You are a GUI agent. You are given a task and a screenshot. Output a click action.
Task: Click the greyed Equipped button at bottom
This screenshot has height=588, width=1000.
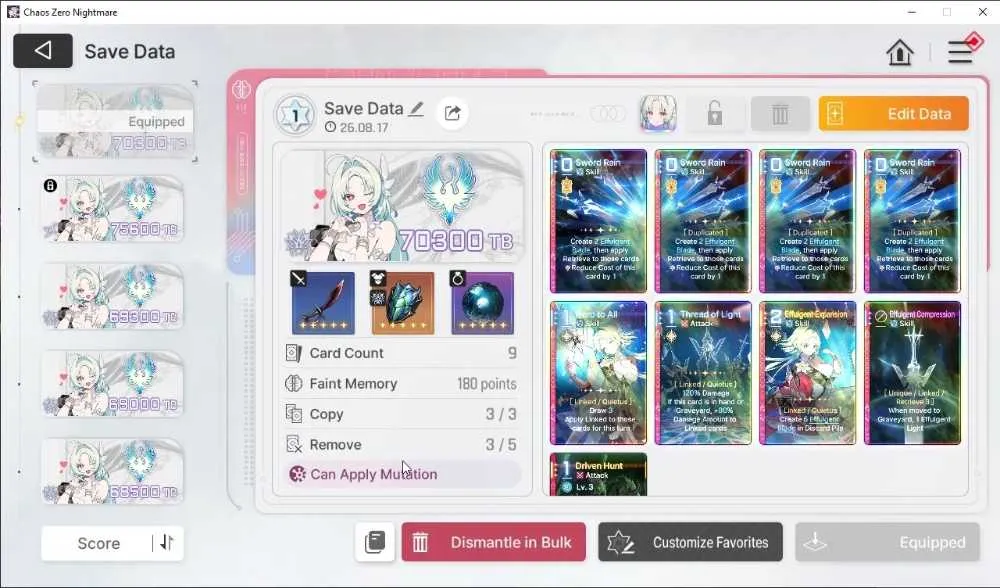tap(887, 542)
